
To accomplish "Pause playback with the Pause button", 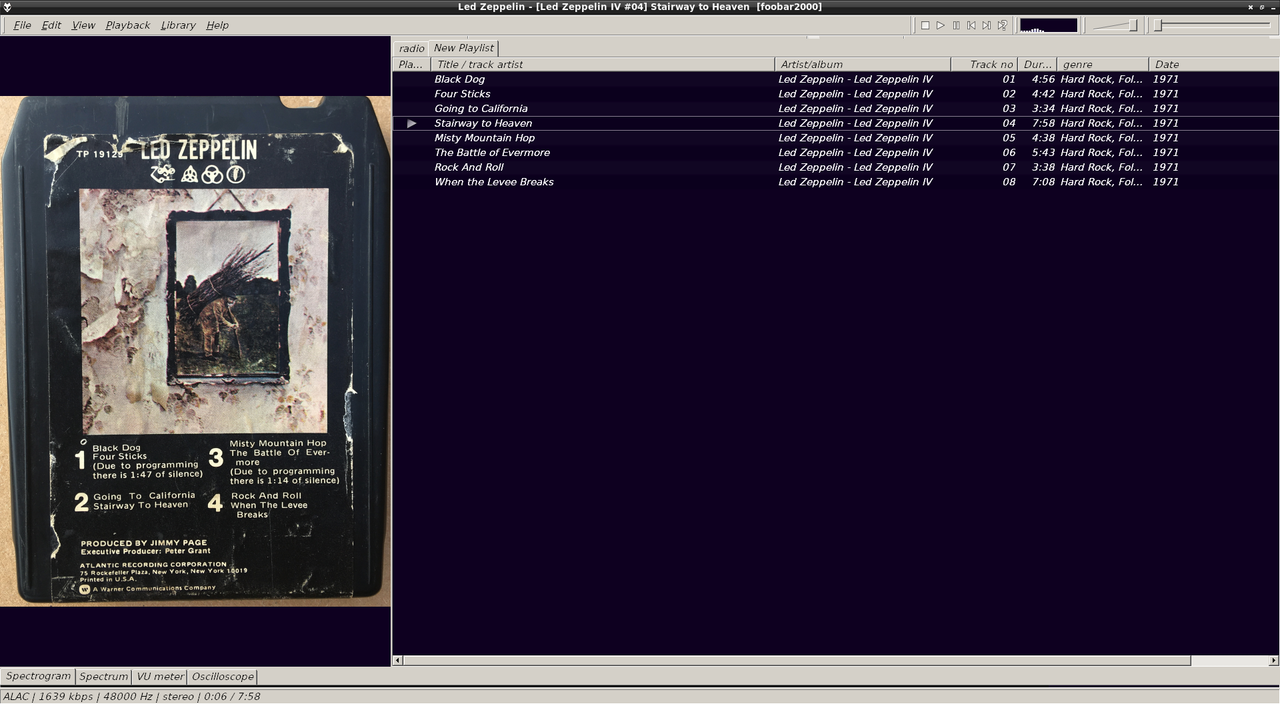I will click(956, 25).
